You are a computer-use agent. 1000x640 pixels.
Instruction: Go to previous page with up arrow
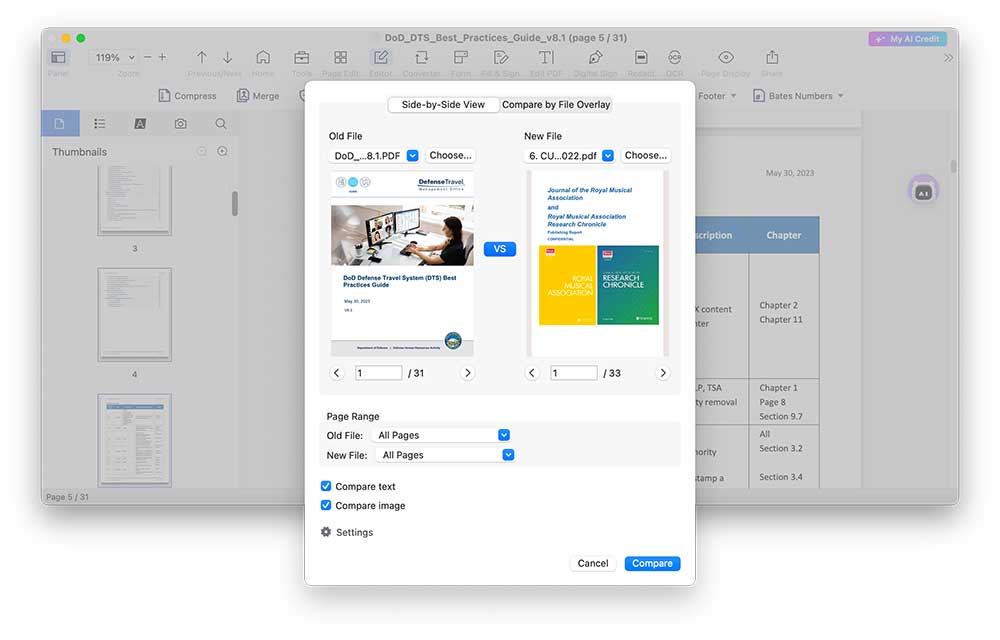pos(202,57)
